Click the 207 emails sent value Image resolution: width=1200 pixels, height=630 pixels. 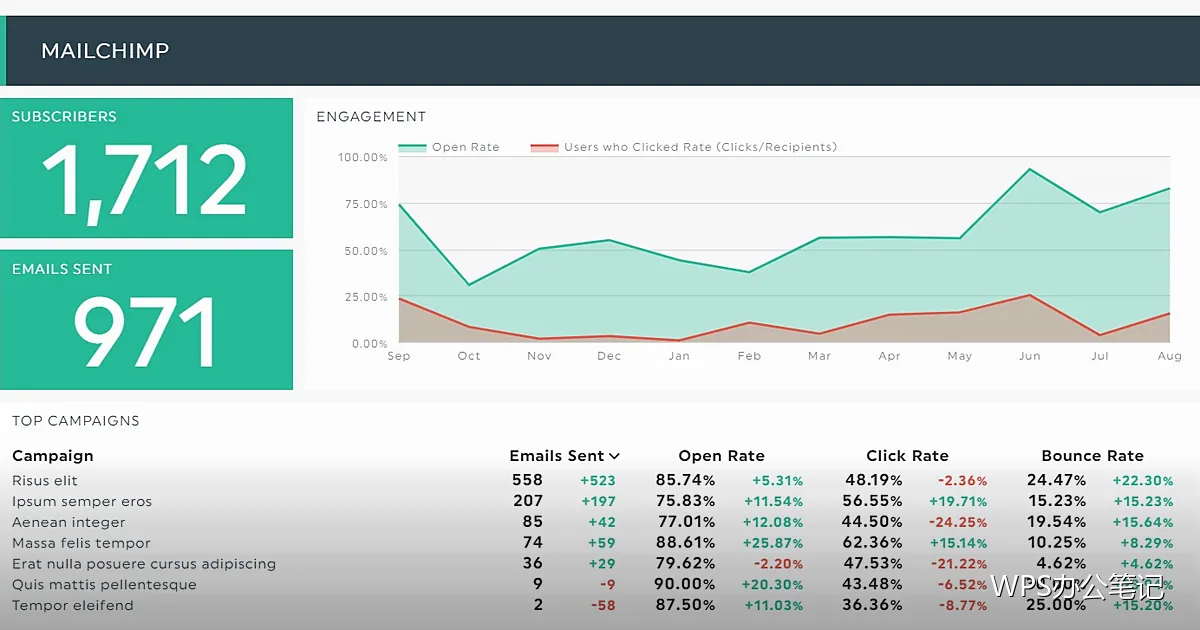tap(528, 502)
